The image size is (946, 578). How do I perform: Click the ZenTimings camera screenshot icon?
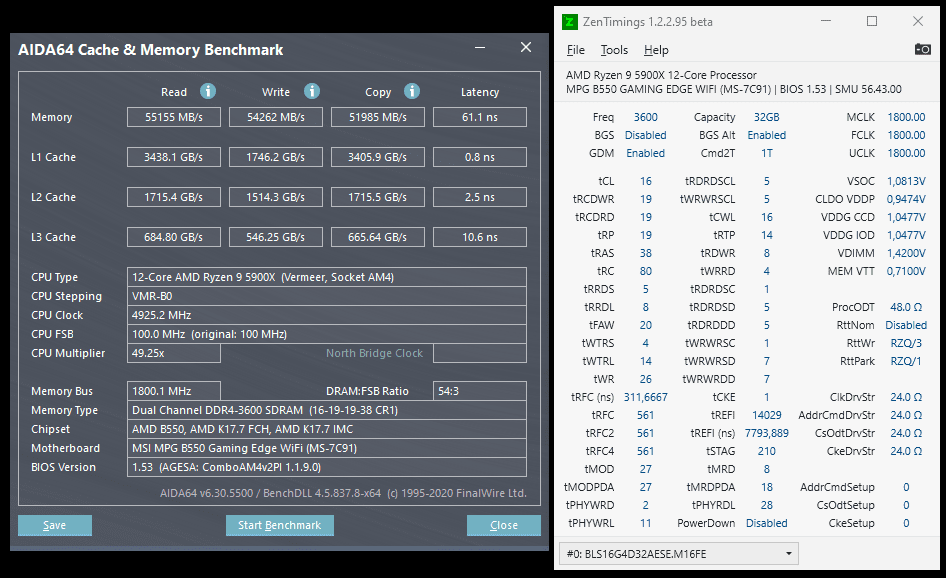pyautogui.click(x=922, y=49)
